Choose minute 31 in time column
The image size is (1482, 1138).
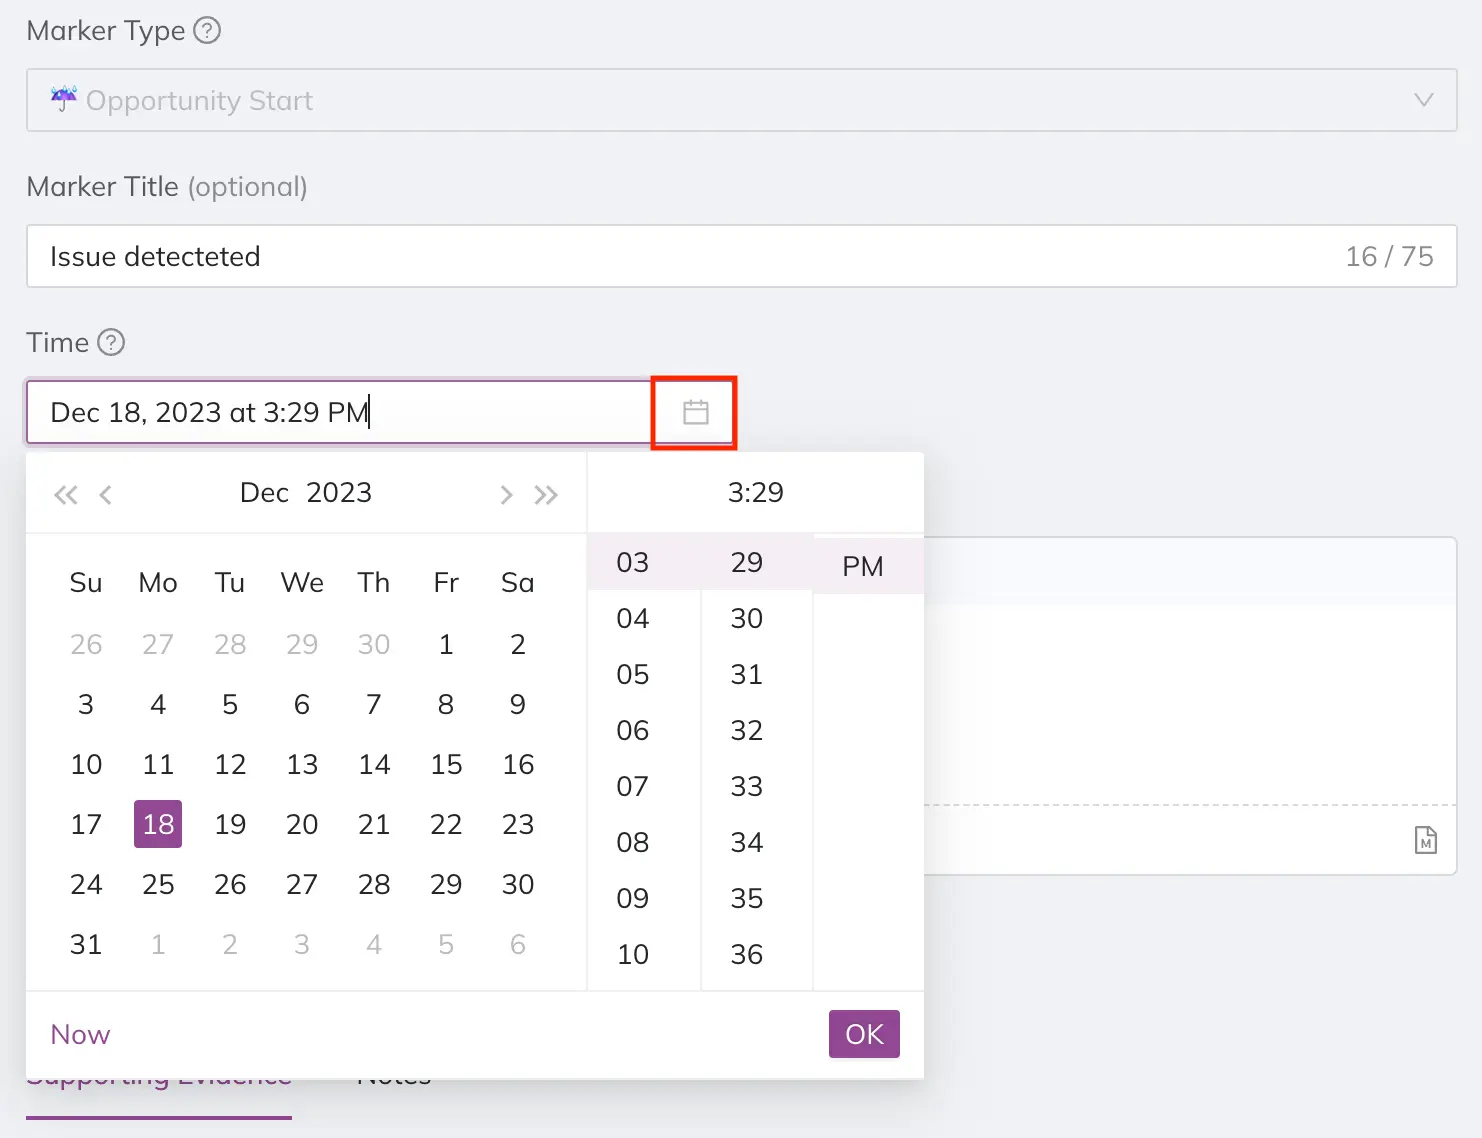coord(757,674)
